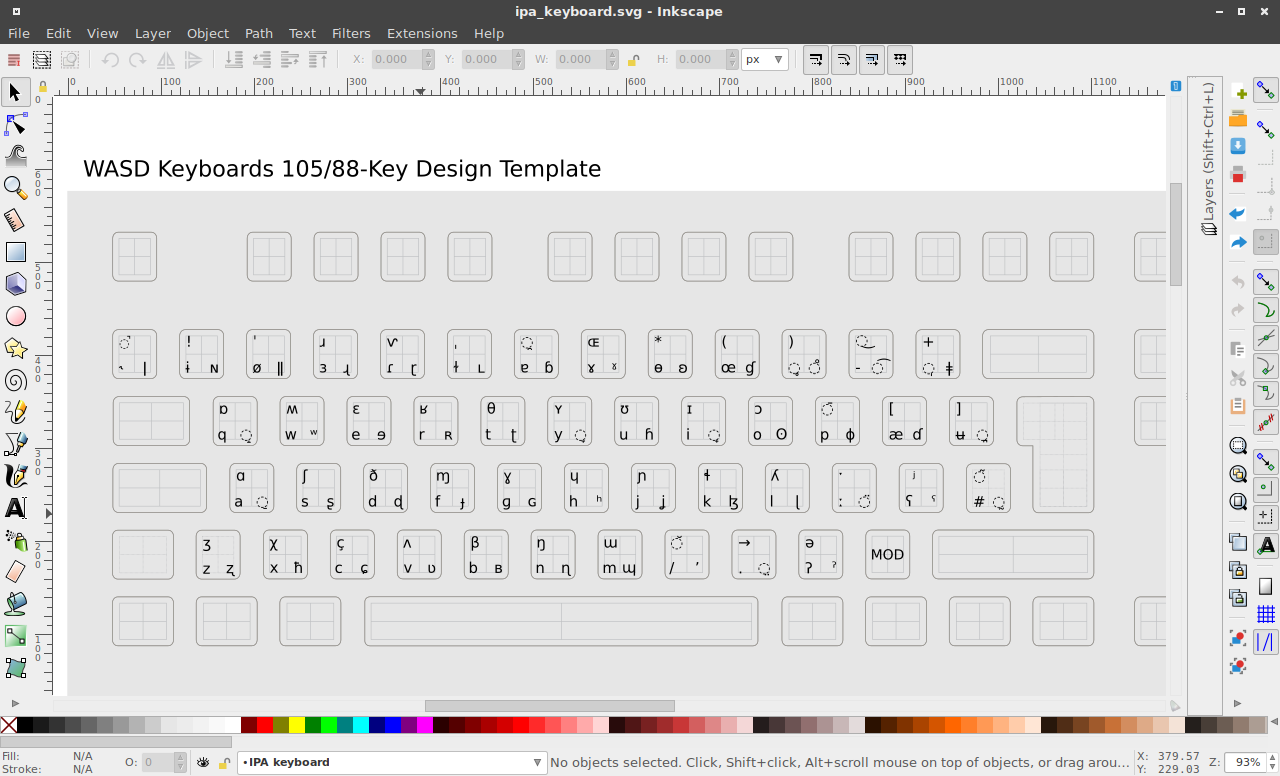
Task: Select the Zoom magnifier tool
Action: (15, 188)
